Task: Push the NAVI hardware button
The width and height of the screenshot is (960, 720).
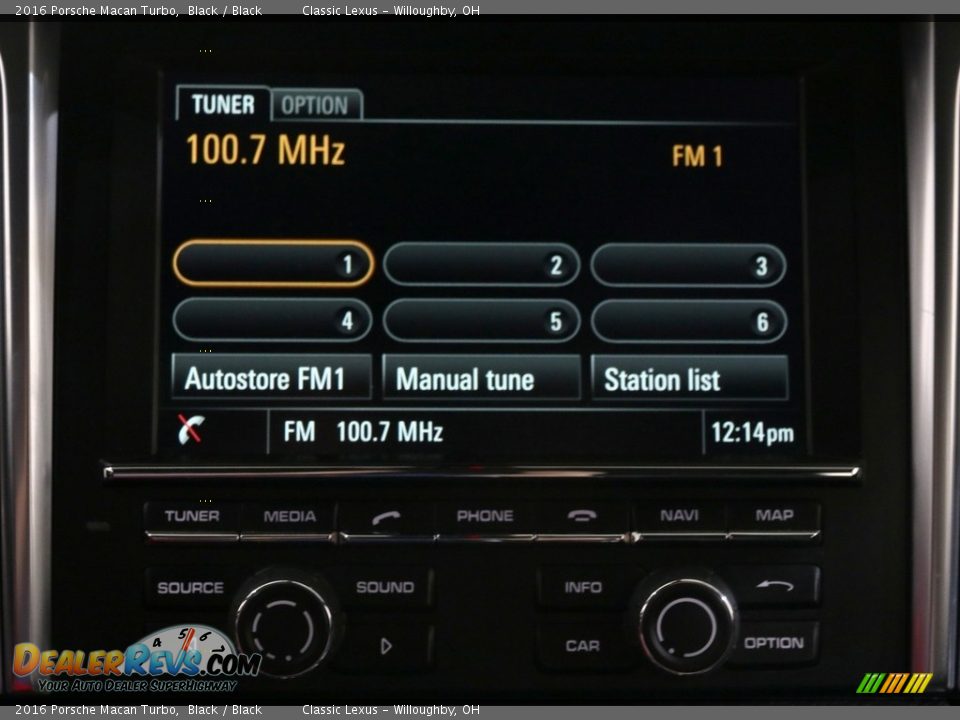Action: [679, 518]
